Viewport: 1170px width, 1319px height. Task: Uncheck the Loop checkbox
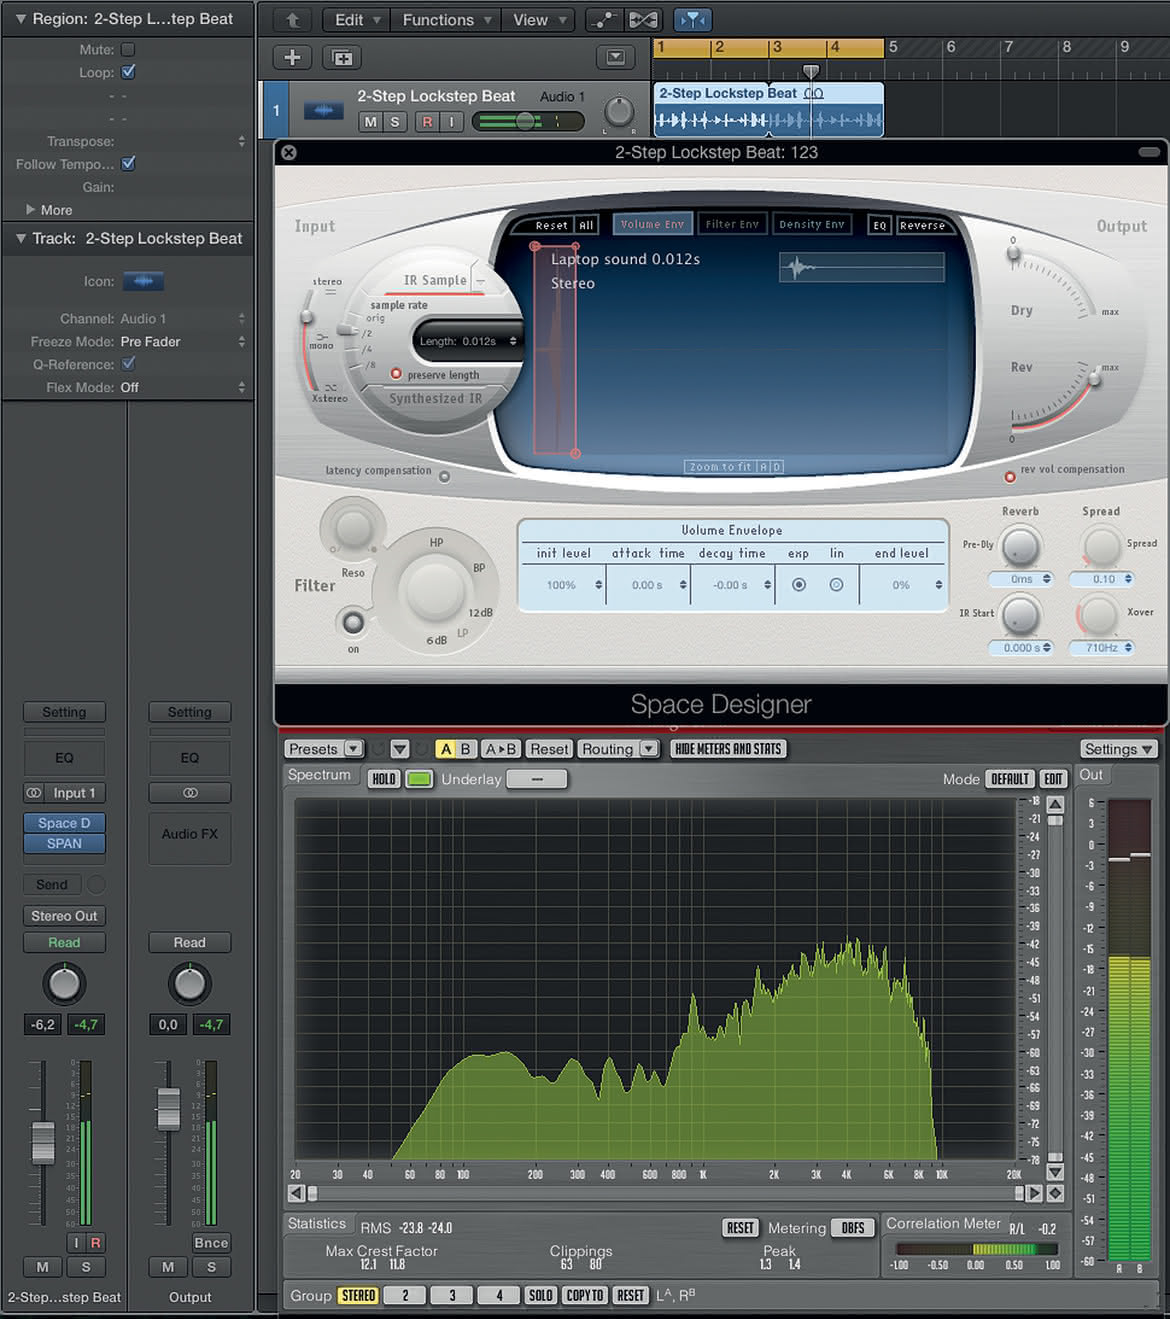[128, 72]
